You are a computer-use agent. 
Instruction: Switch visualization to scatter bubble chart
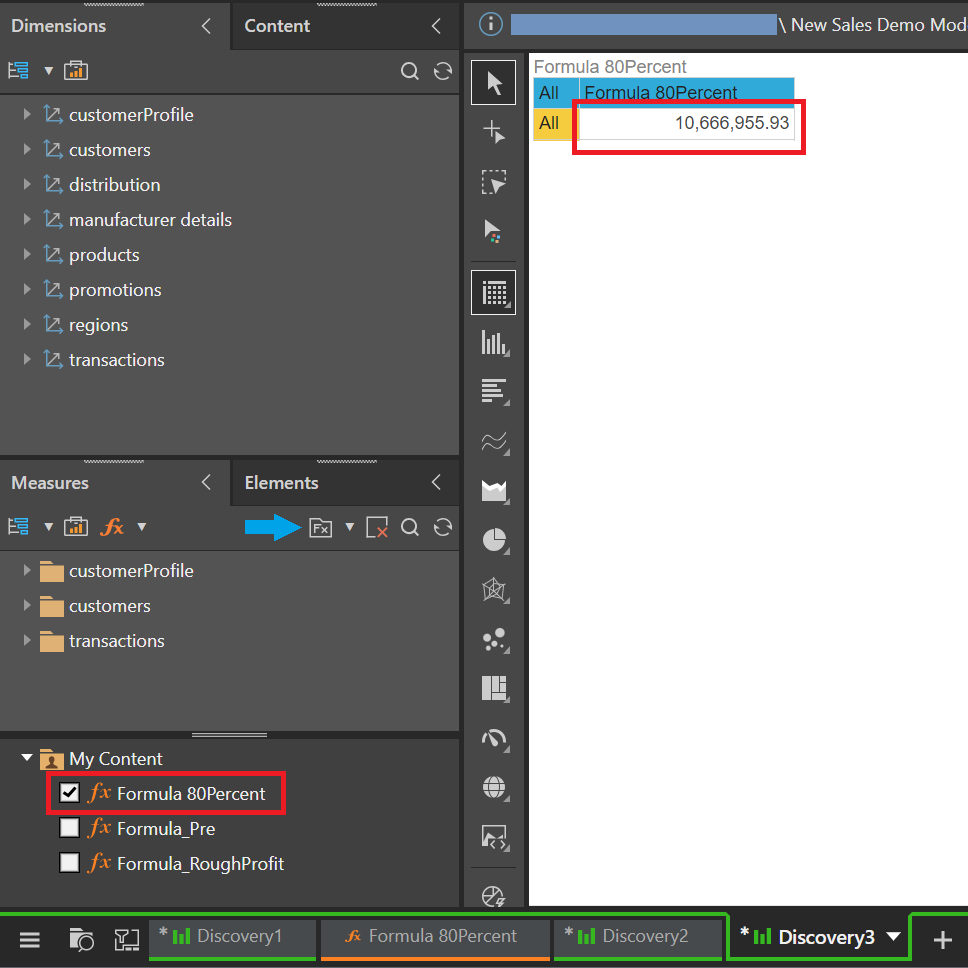[x=494, y=640]
